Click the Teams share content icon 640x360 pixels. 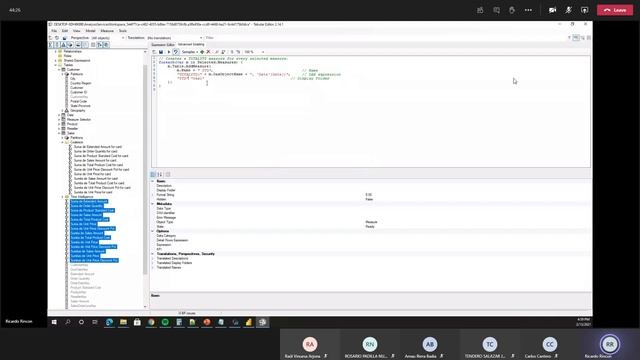click(584, 10)
